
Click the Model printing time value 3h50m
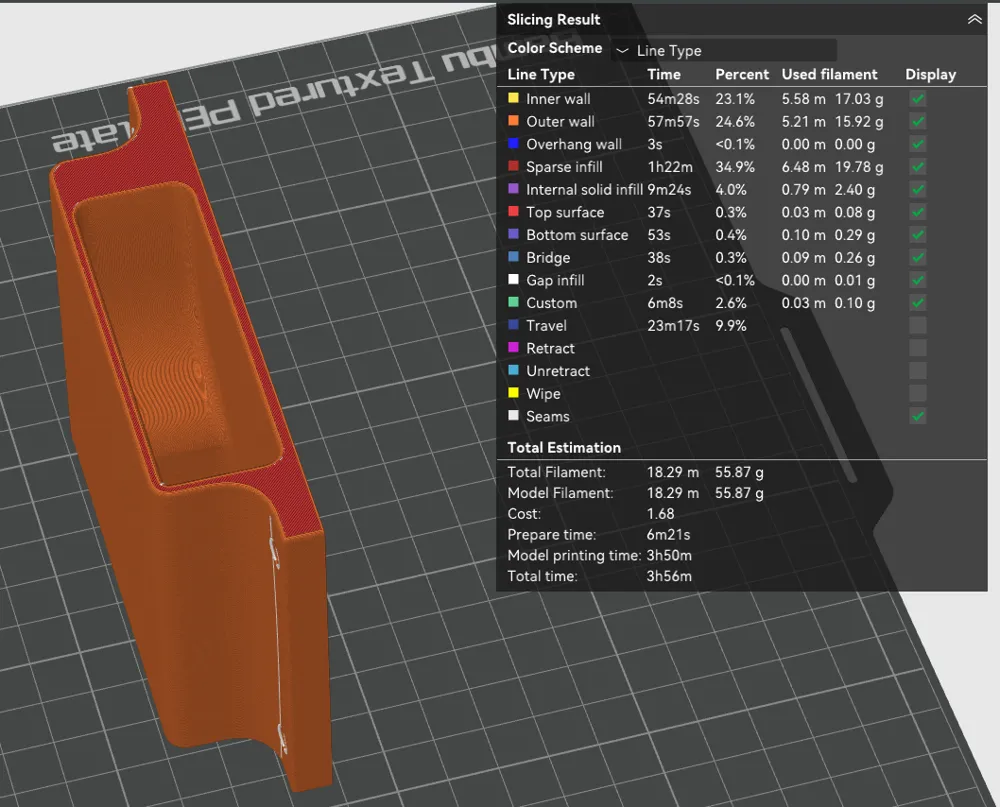[669, 556]
